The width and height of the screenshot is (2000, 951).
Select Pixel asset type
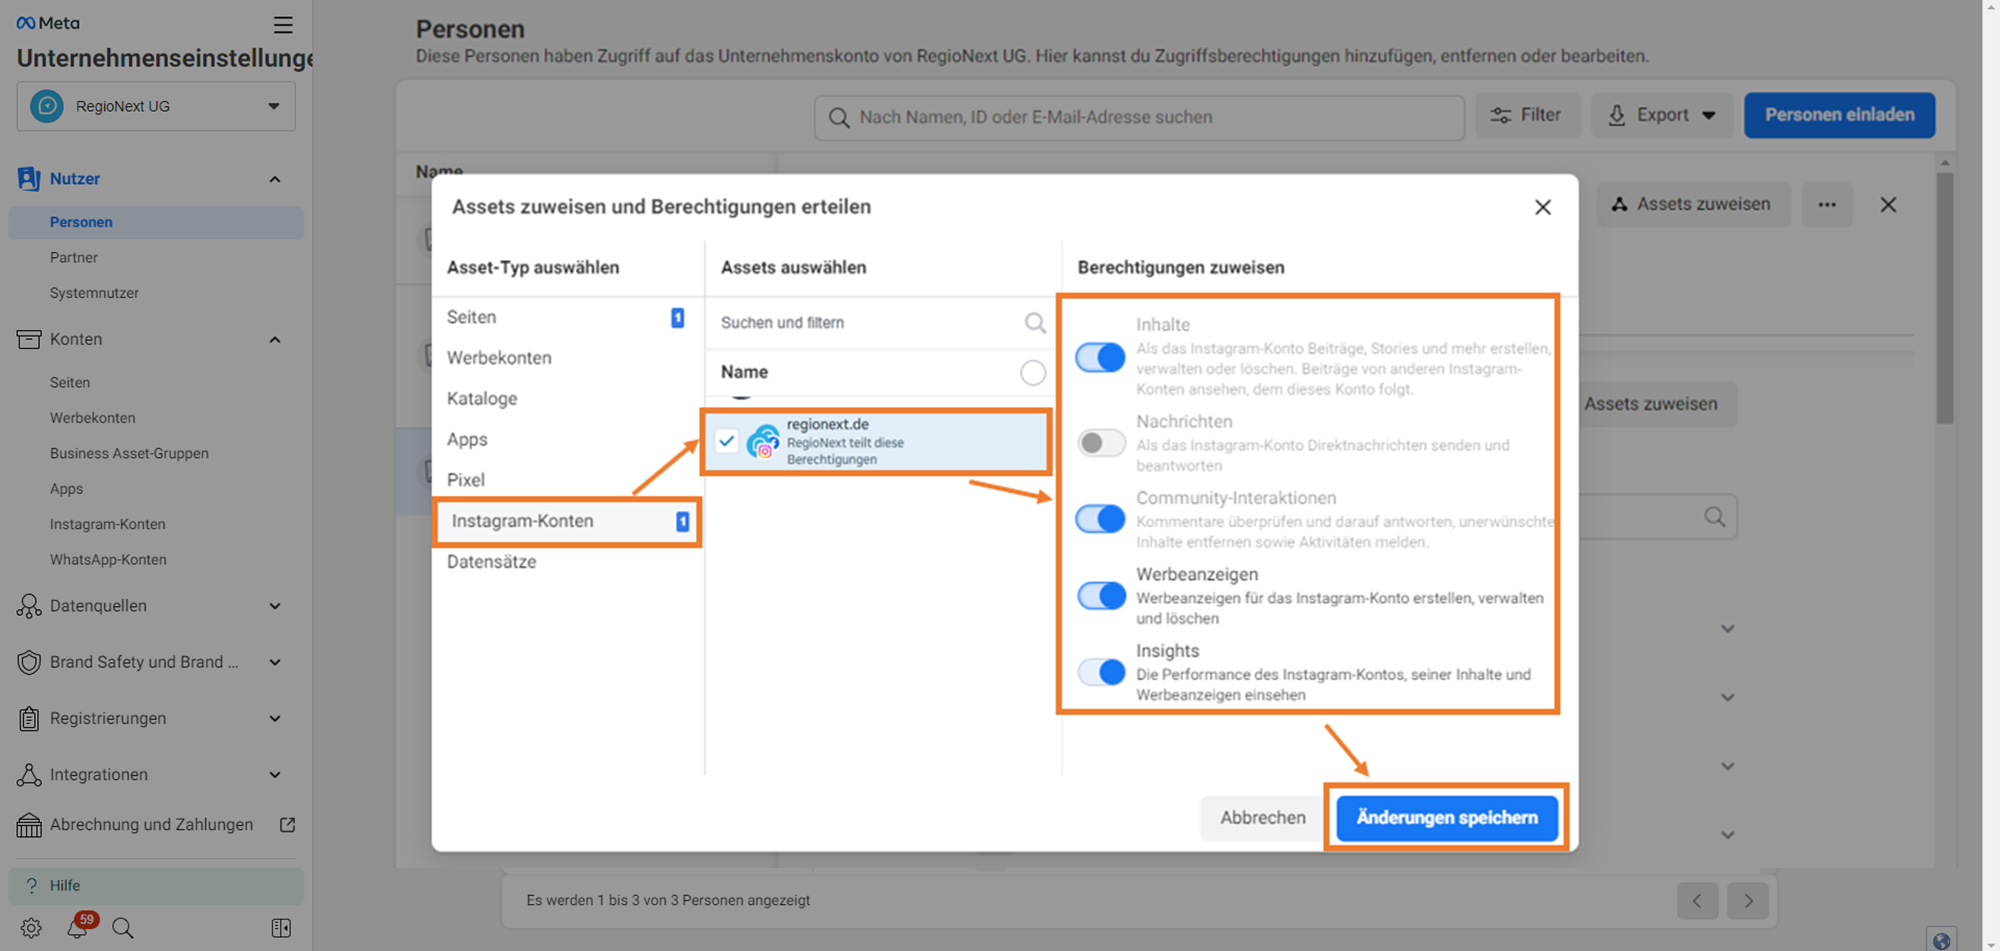pyautogui.click(x=567, y=480)
